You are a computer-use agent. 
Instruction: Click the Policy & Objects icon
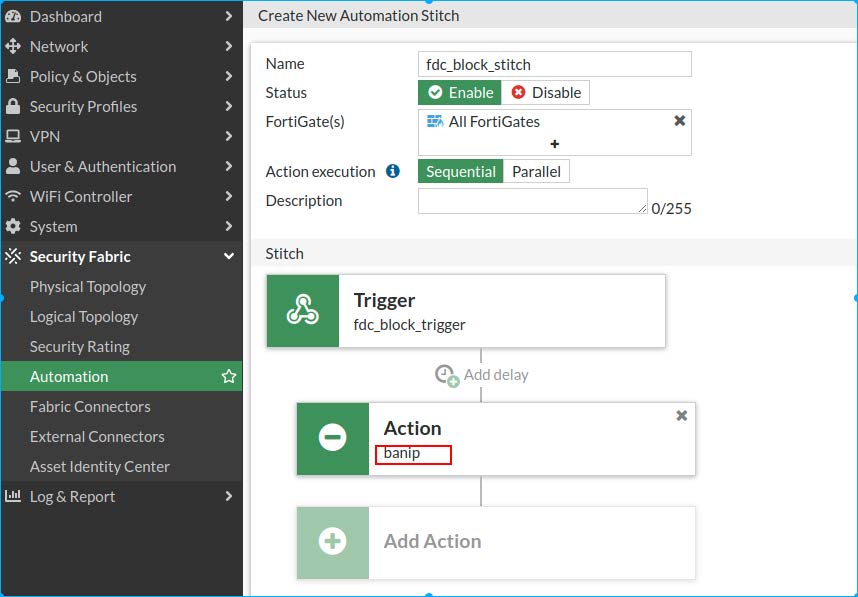coord(13,76)
